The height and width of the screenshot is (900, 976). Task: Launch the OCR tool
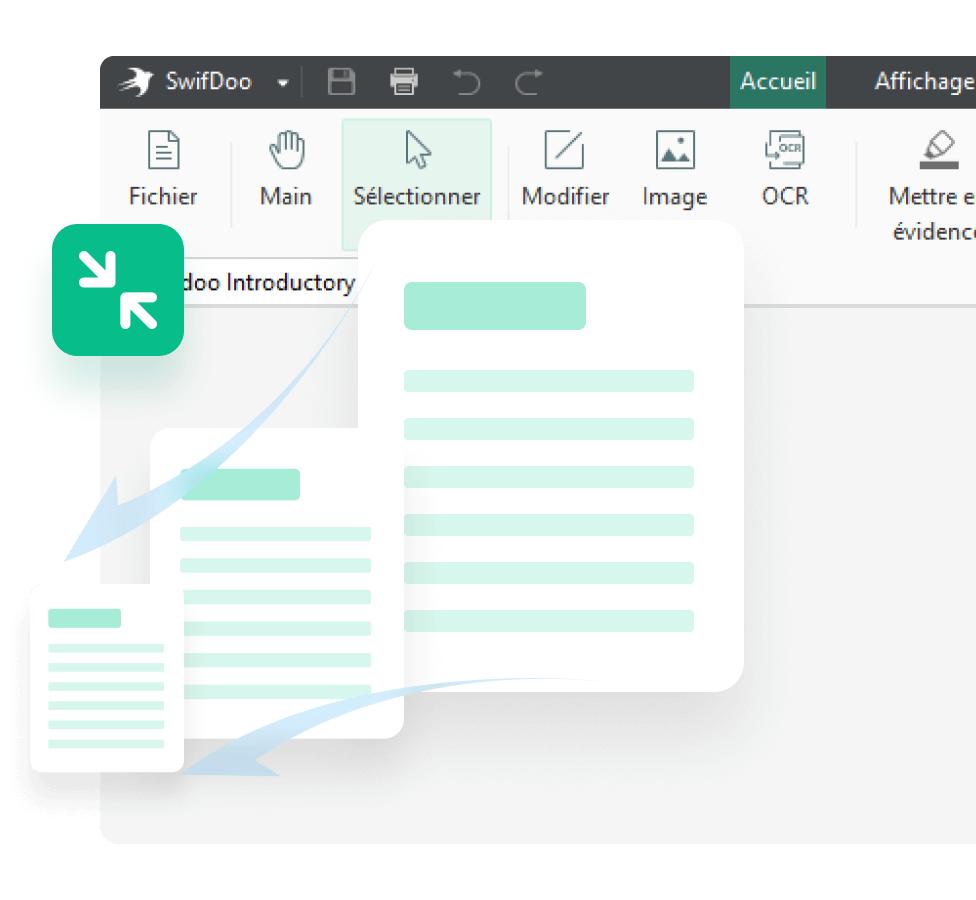[785, 169]
